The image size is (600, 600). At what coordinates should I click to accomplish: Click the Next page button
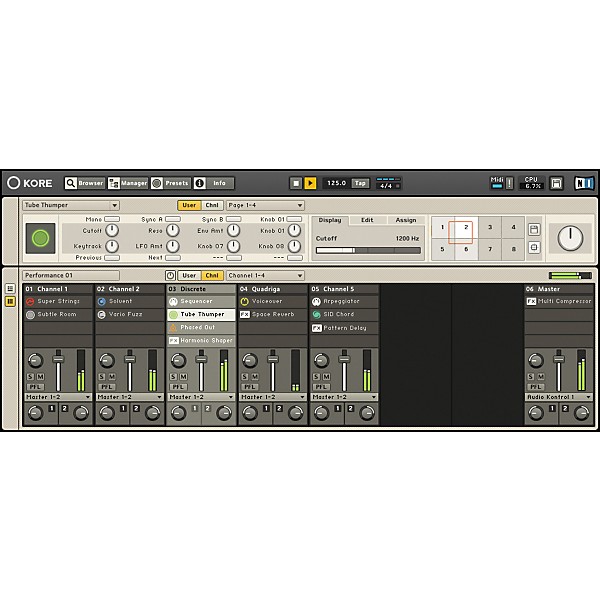173,258
